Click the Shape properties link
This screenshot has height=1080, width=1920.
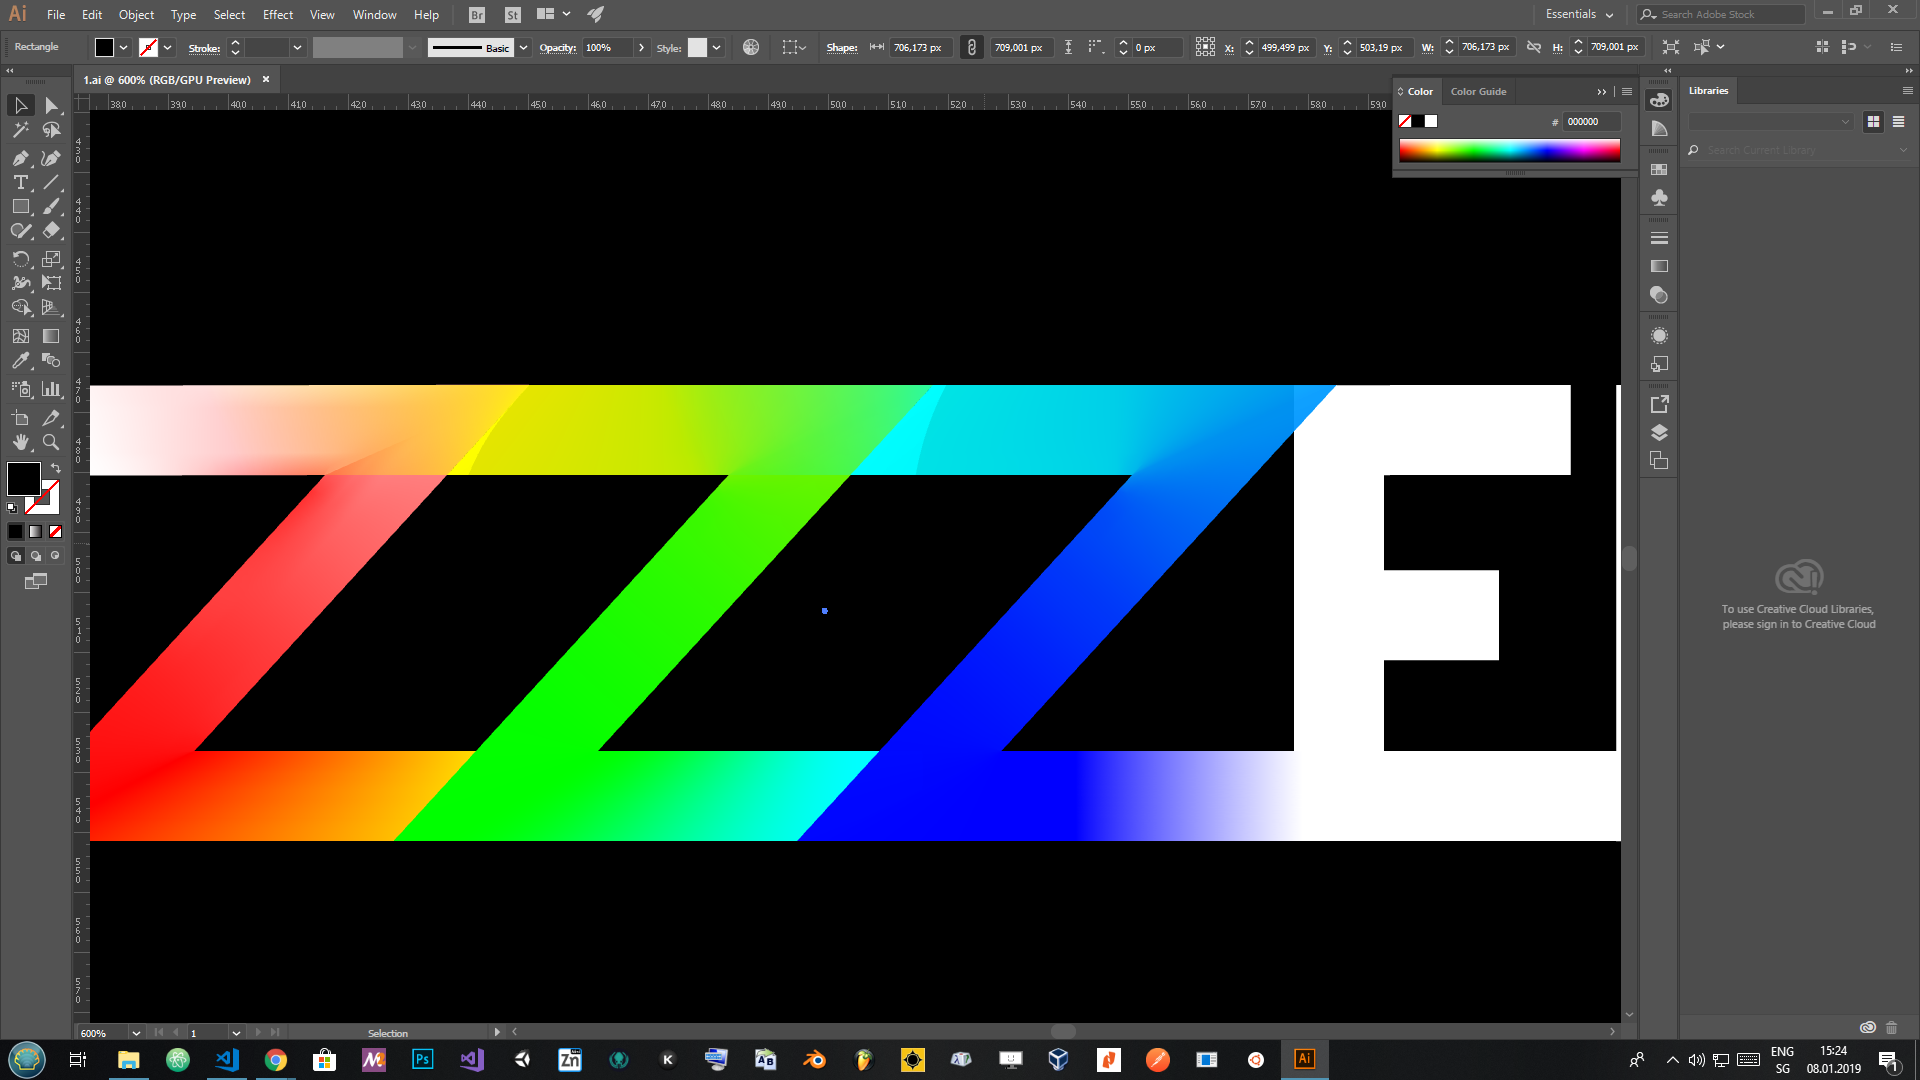tap(841, 48)
